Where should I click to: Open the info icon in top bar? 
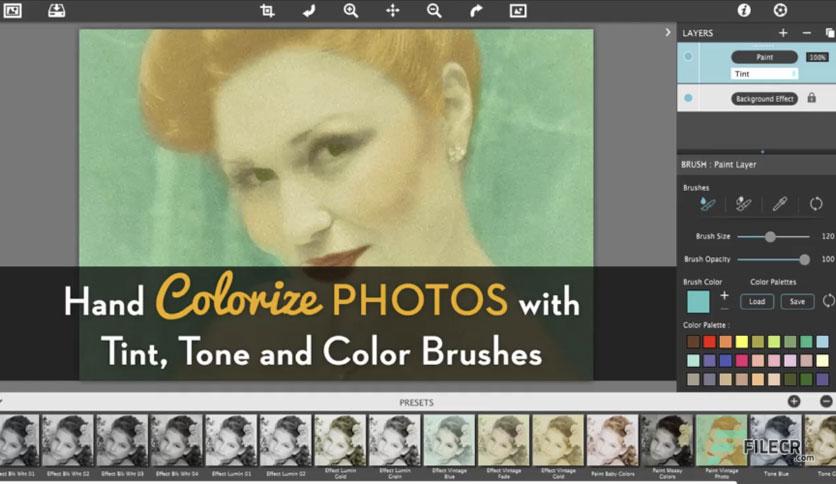click(x=744, y=10)
